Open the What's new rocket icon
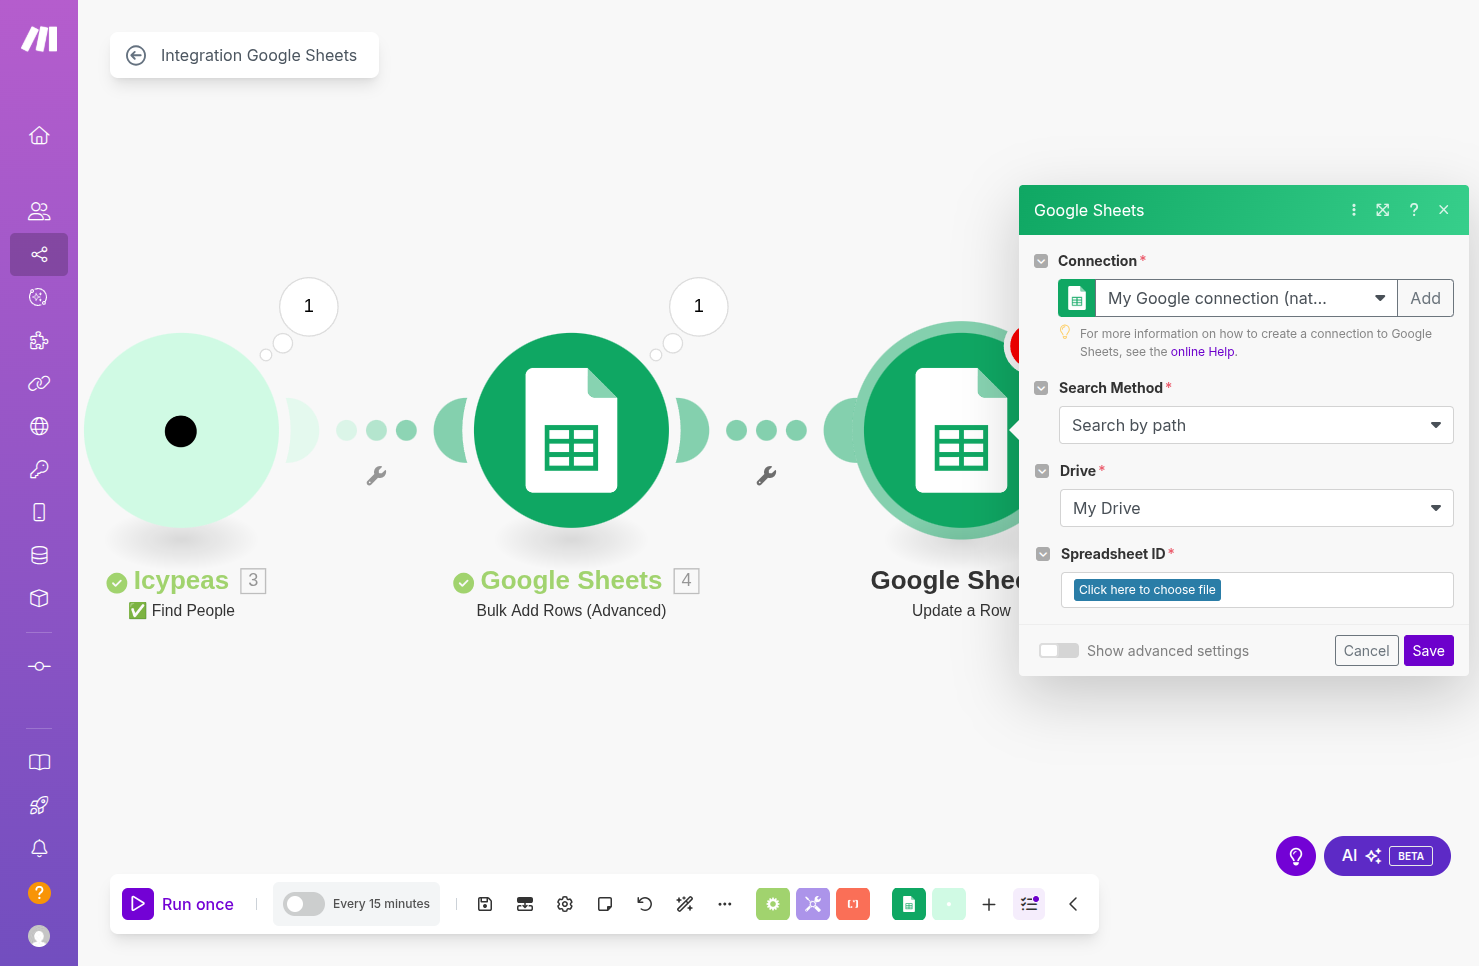1479x966 pixels. coord(39,805)
